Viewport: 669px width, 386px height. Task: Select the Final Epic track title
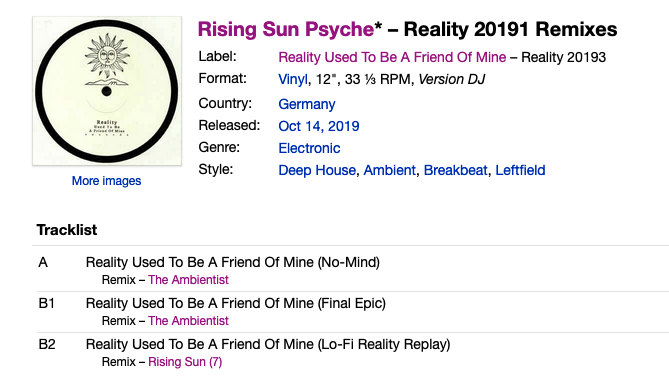point(236,303)
